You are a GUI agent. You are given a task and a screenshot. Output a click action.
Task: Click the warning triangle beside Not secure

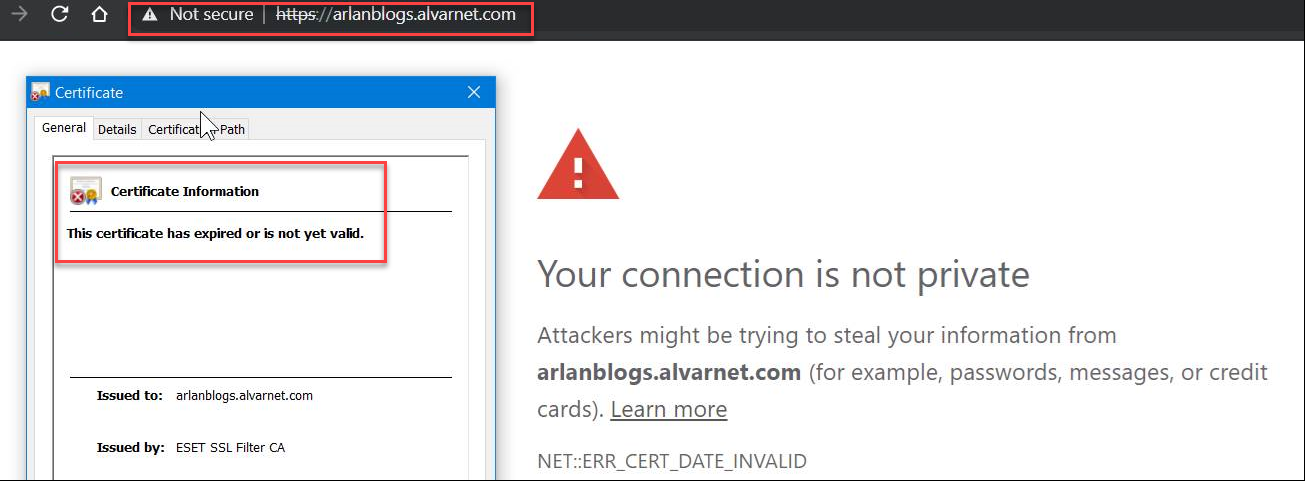(x=149, y=15)
